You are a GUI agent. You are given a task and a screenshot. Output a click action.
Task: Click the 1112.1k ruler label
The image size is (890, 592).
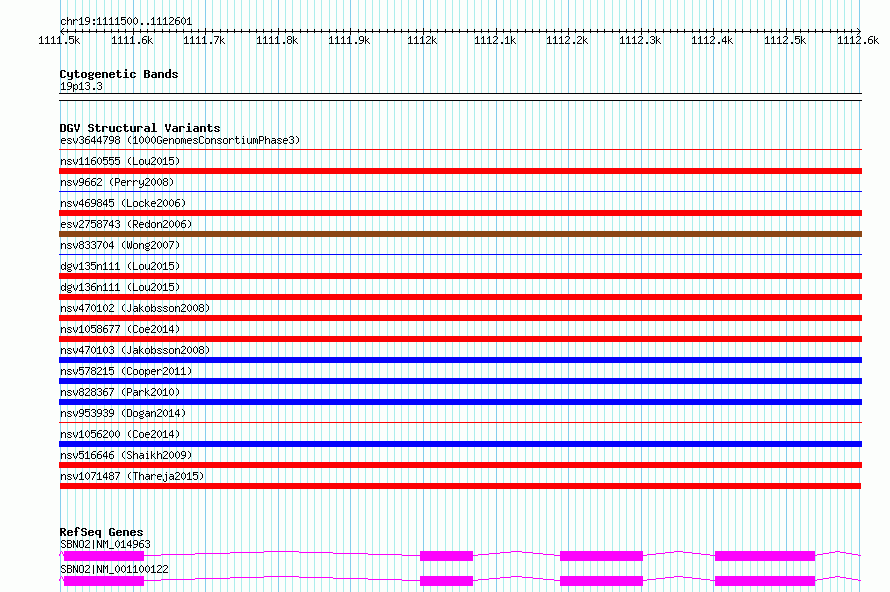496,40
